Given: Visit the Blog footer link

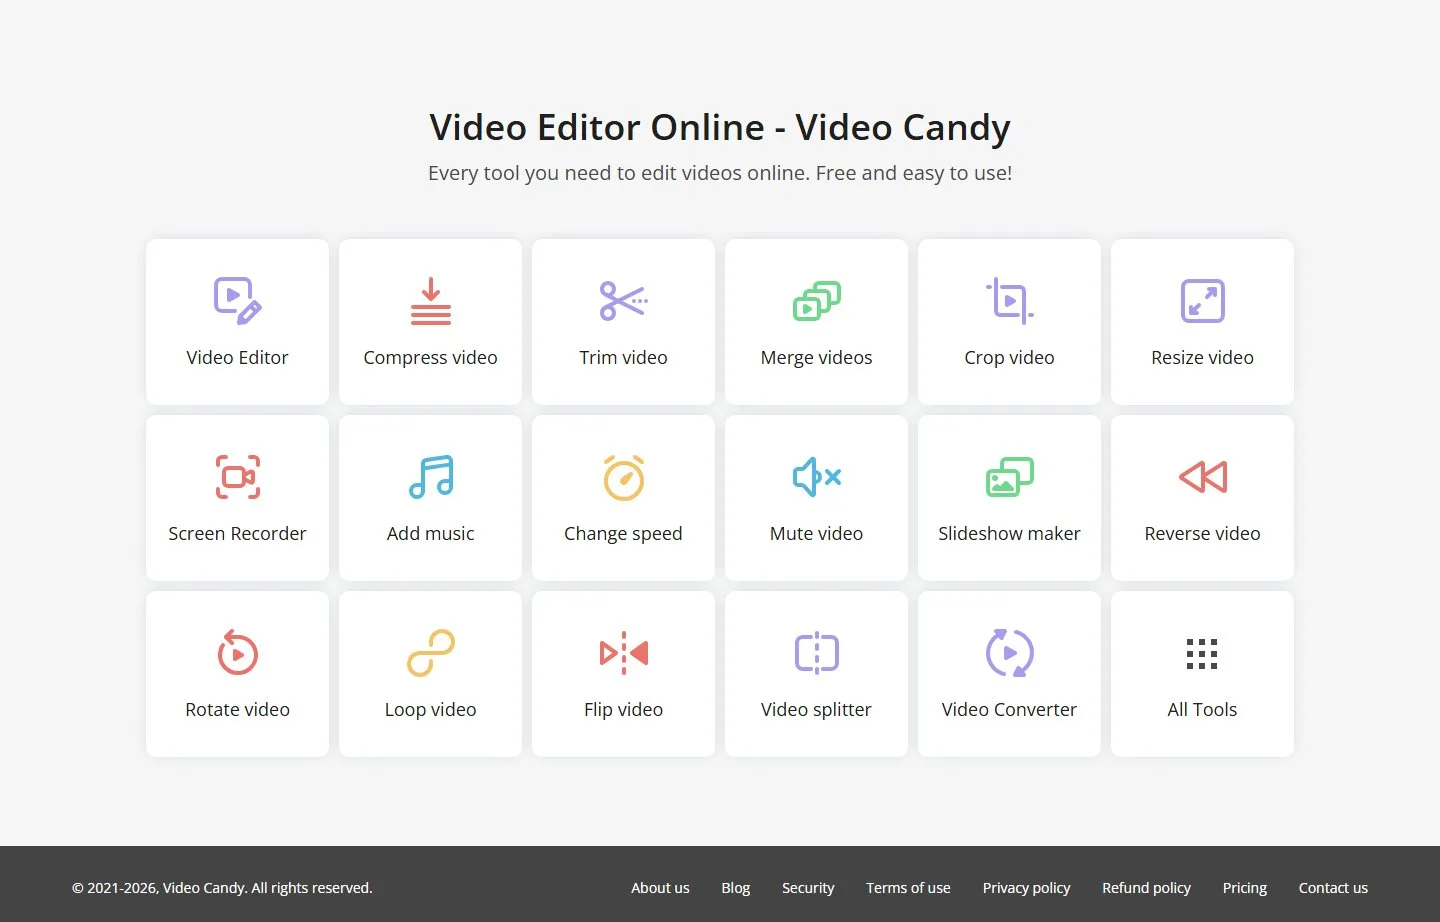Looking at the screenshot, I should point(736,888).
